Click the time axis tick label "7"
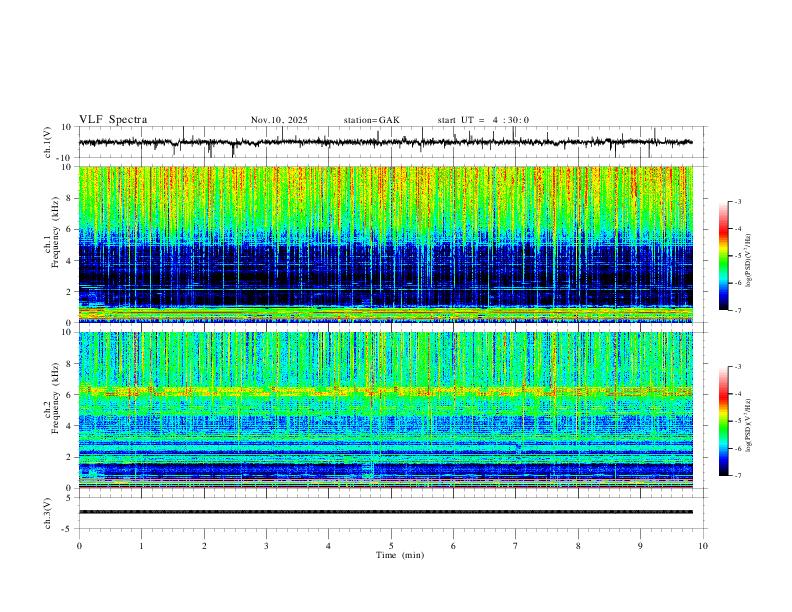The height and width of the screenshot is (612, 792). point(516,546)
